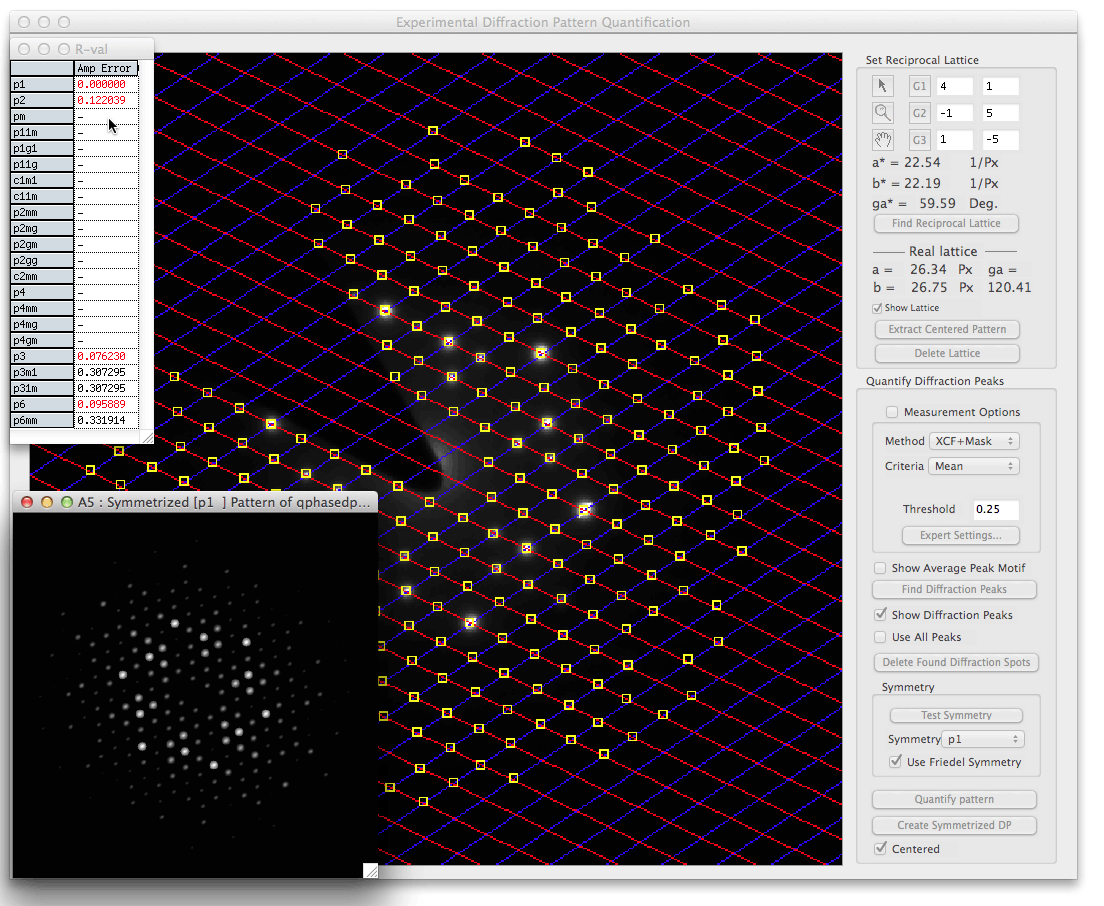Image resolution: width=1104 pixels, height=906 pixels.
Task: Toggle Show Diffraction Peaks checkbox
Action: tap(880, 615)
